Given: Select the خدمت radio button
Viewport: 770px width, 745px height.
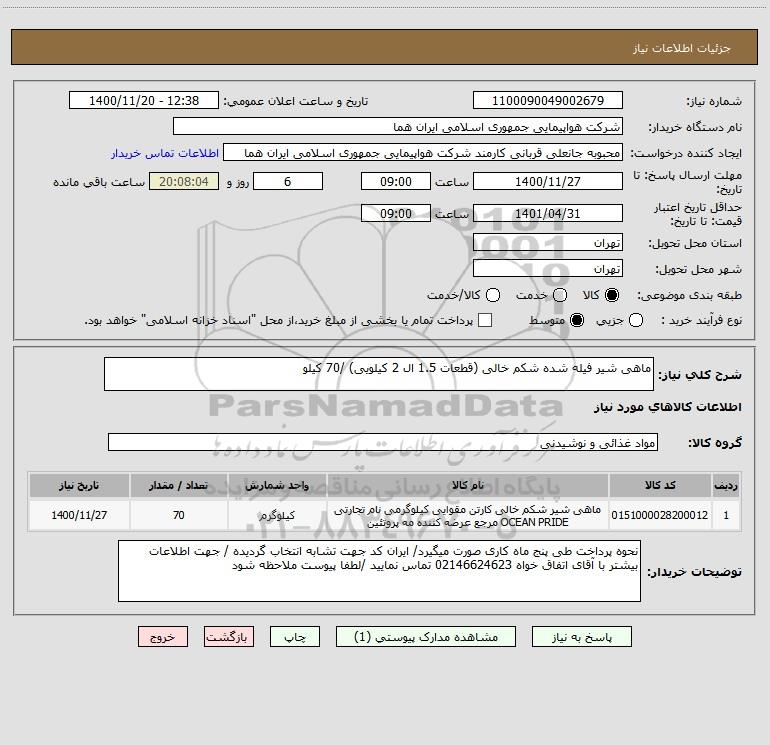Looking at the screenshot, I should pyautogui.click(x=560, y=295).
